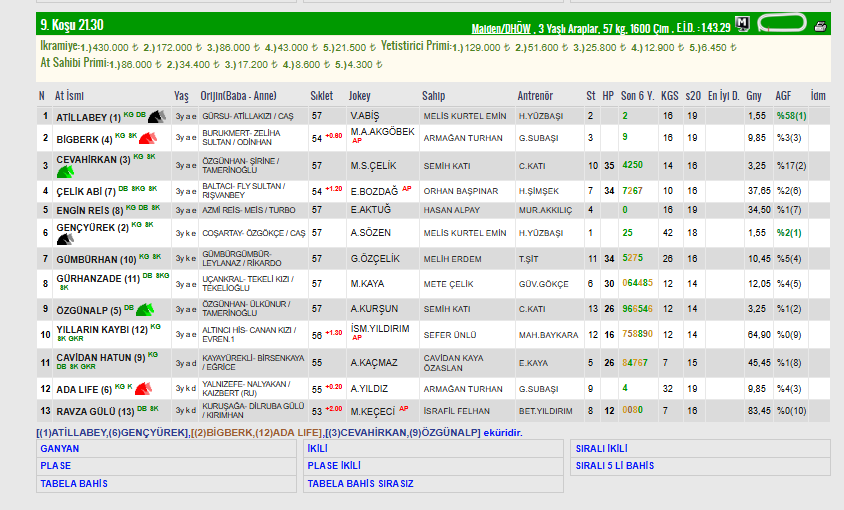
Task: Click jockey M.A.AKGÖBEK name
Action: pyautogui.click(x=383, y=131)
